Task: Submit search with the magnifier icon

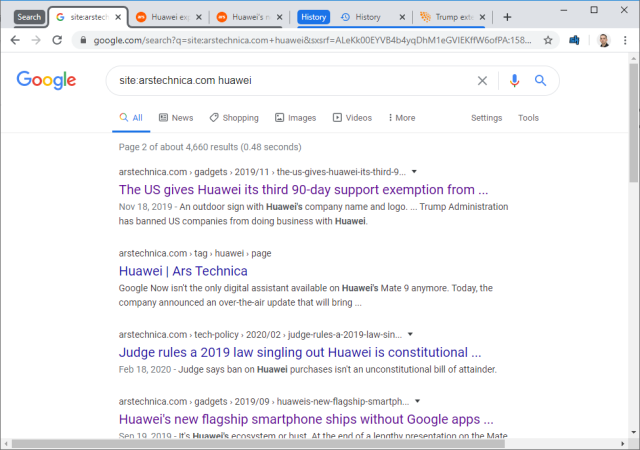Action: [540, 80]
